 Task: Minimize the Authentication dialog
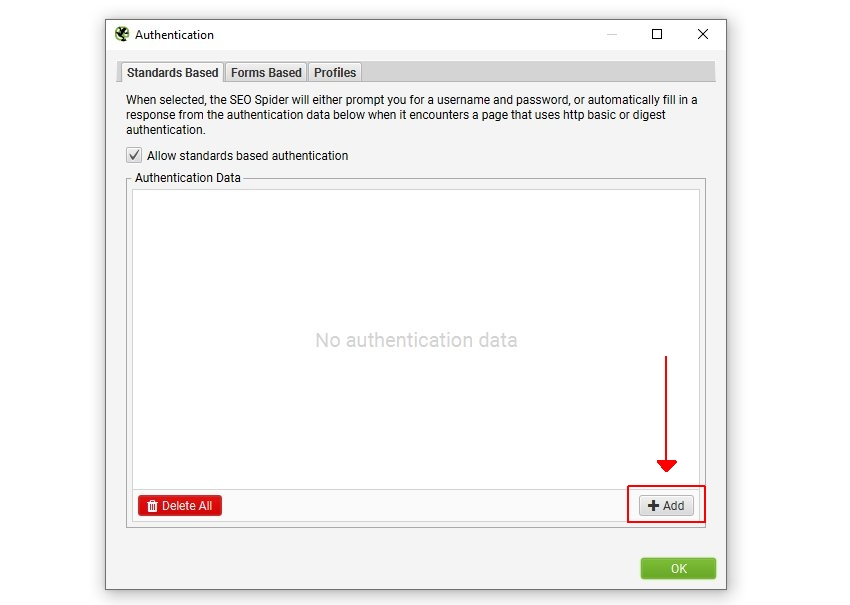(612, 34)
